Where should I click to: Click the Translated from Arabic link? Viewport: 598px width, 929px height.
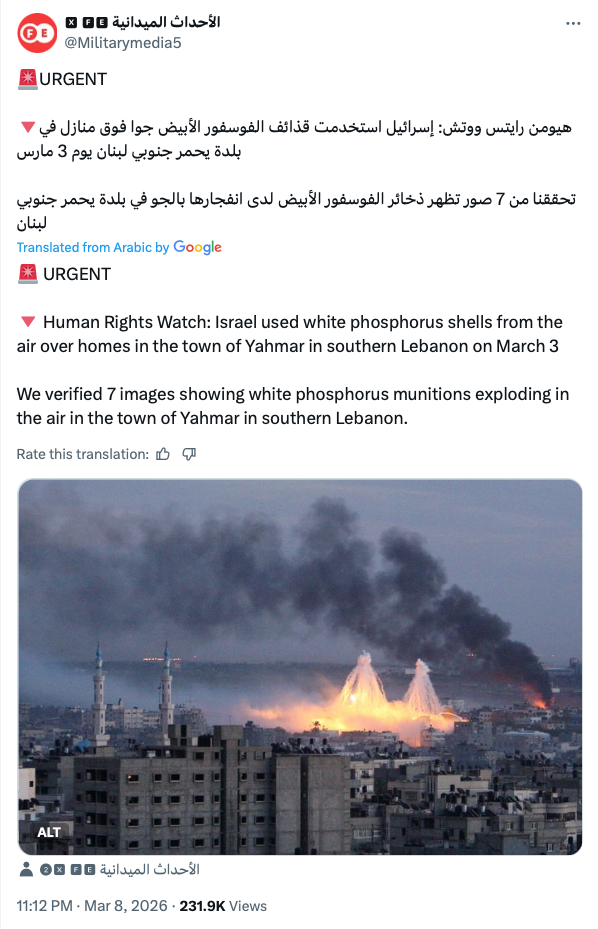pos(93,248)
